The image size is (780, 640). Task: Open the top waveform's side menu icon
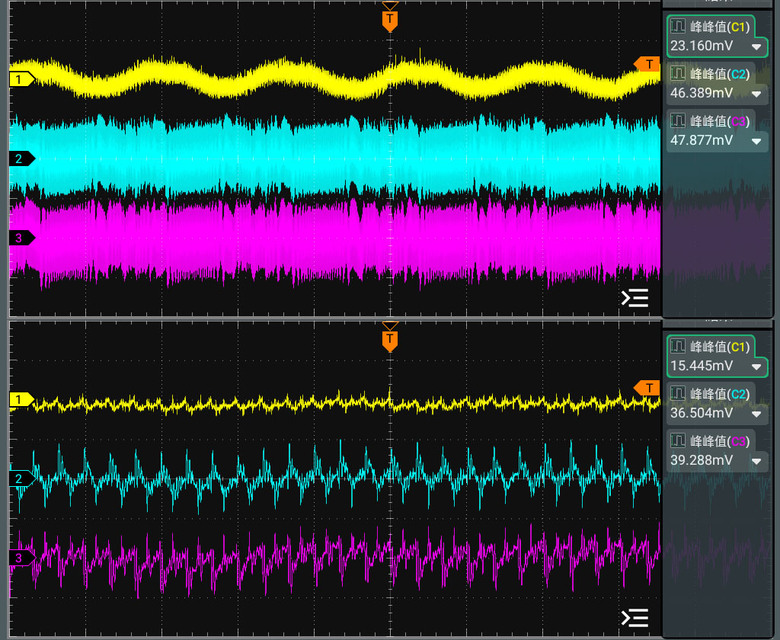pos(635,298)
